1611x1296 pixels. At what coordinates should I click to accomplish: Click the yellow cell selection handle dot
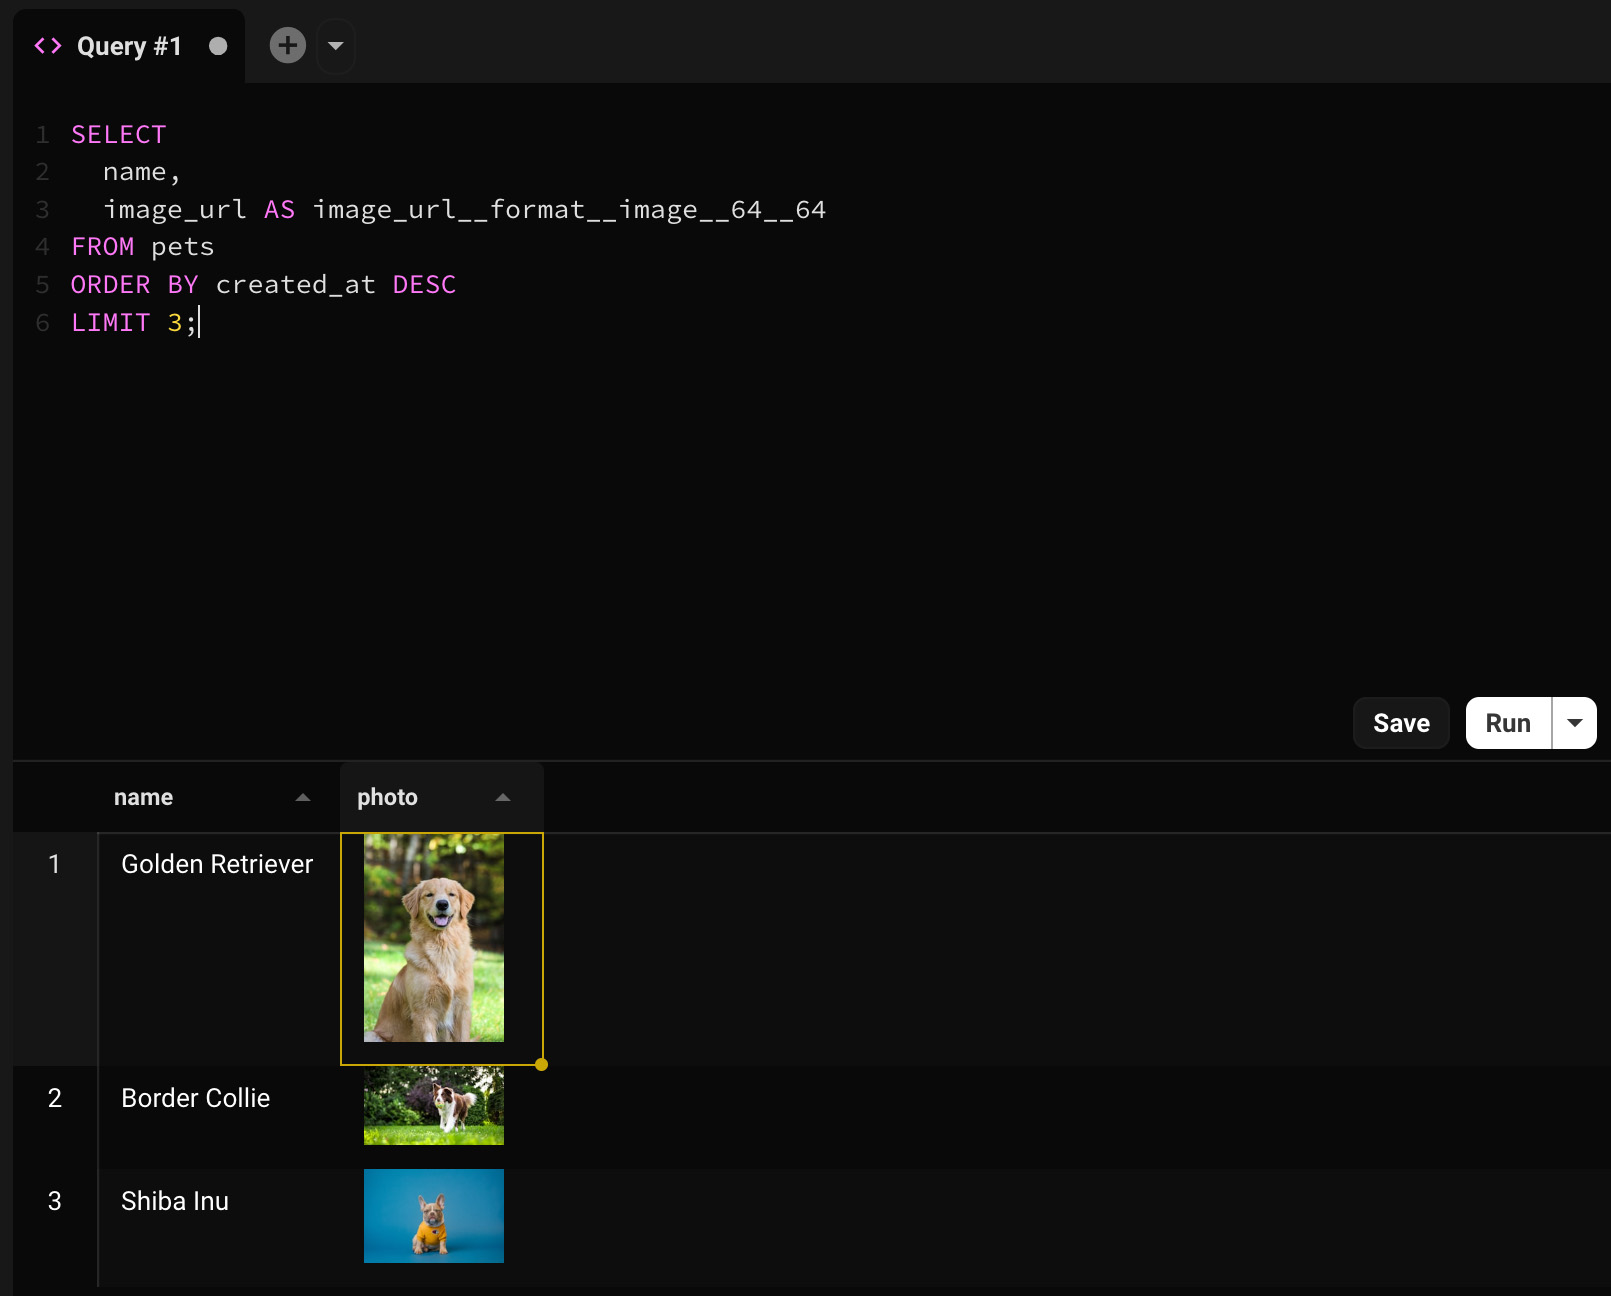541,1065
